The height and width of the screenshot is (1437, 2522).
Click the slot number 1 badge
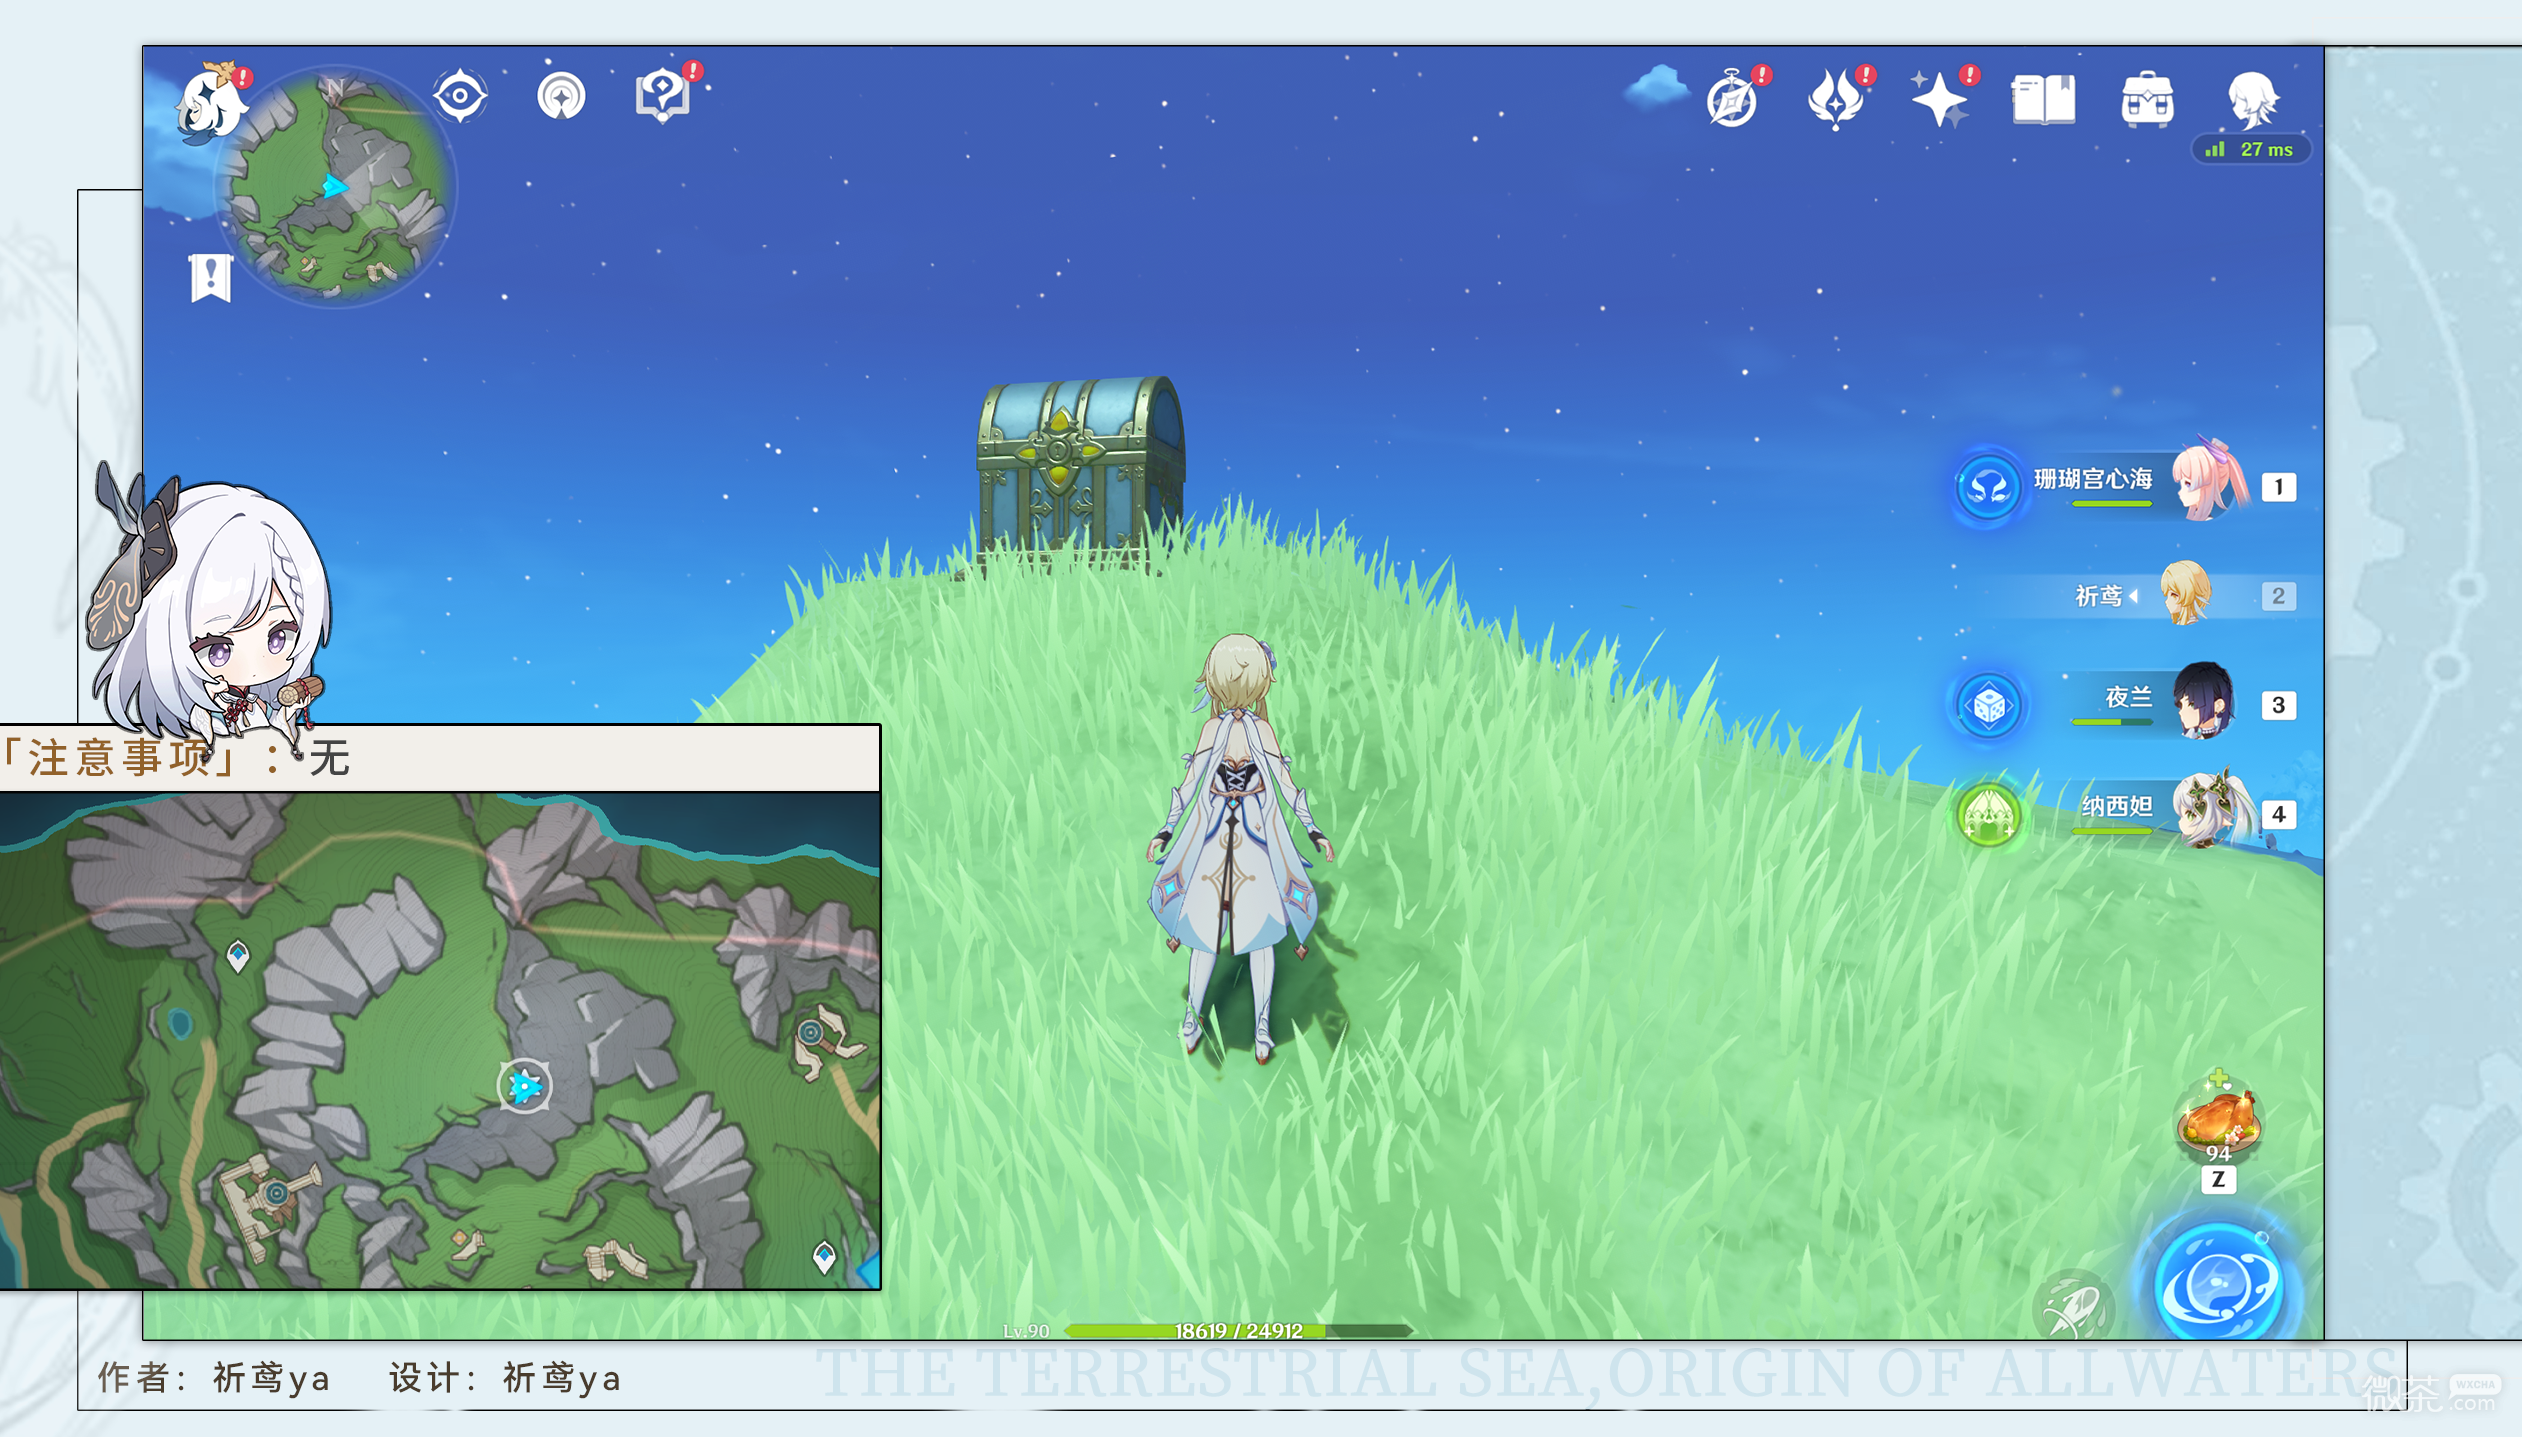click(2279, 487)
